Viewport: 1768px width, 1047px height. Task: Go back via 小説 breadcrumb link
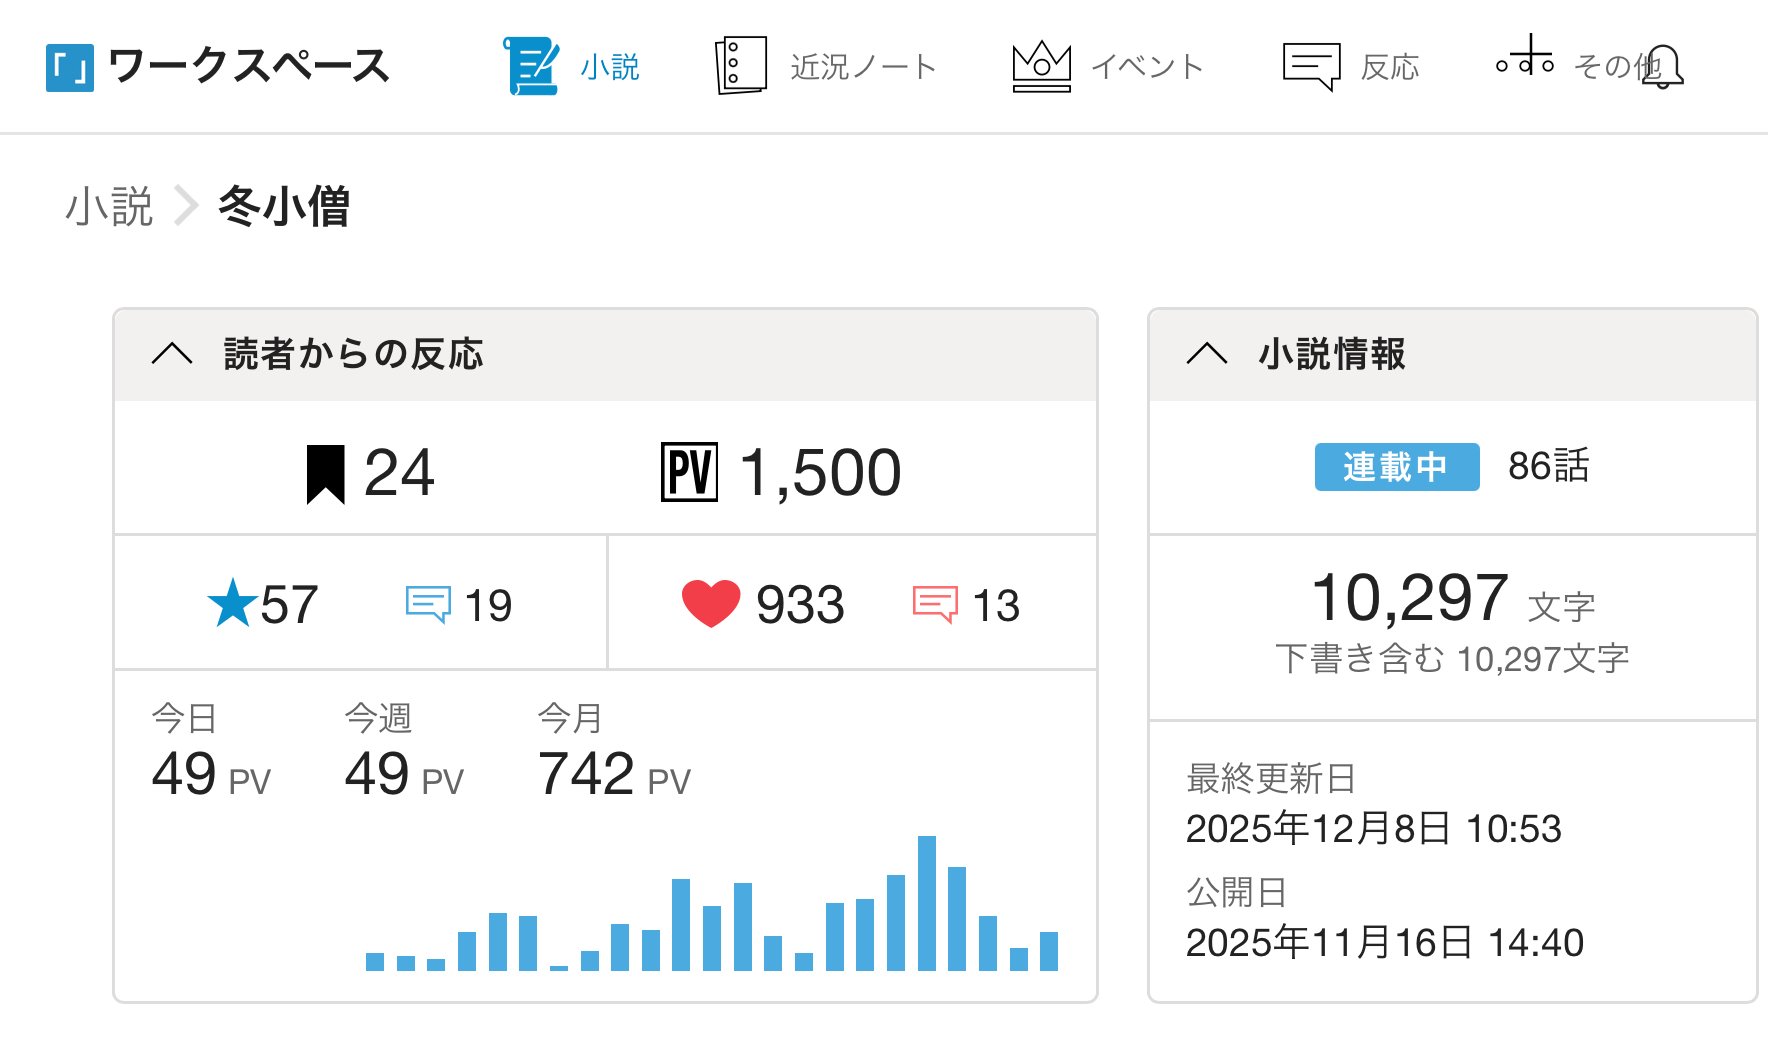[x=109, y=207]
